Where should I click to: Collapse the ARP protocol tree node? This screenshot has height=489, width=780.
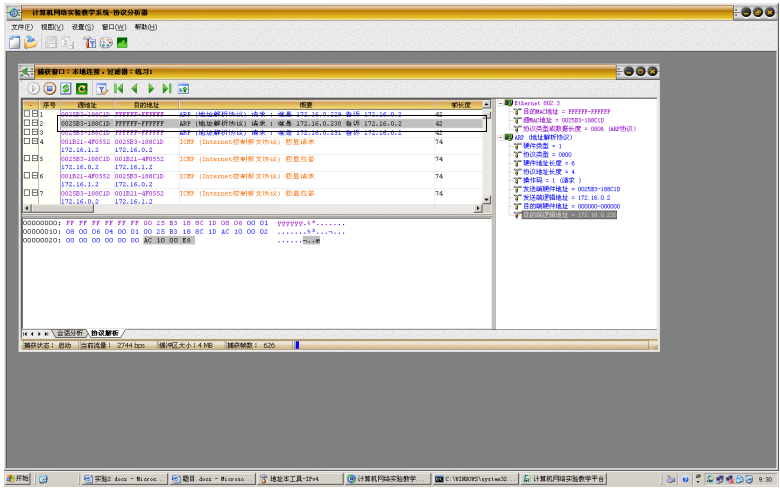(x=501, y=138)
